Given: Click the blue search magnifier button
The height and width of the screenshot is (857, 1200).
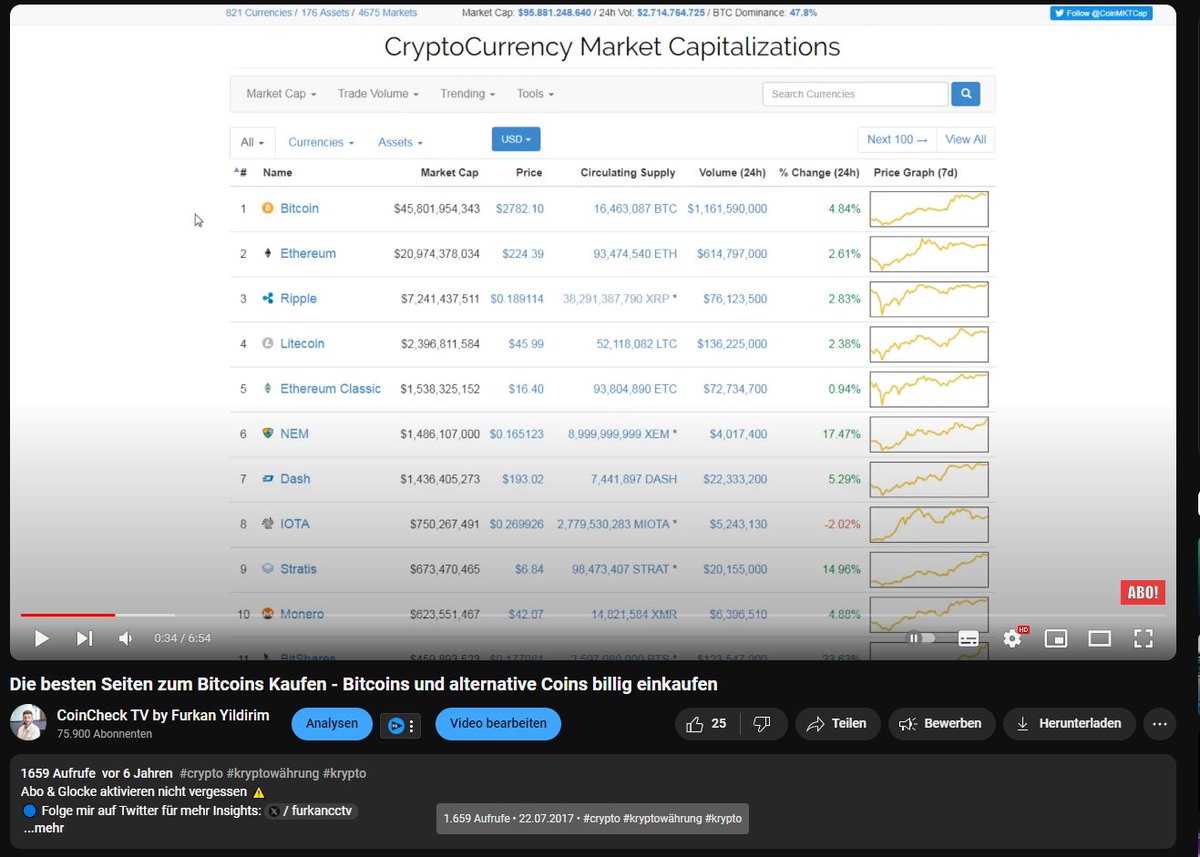Looking at the screenshot, I should tap(965, 94).
